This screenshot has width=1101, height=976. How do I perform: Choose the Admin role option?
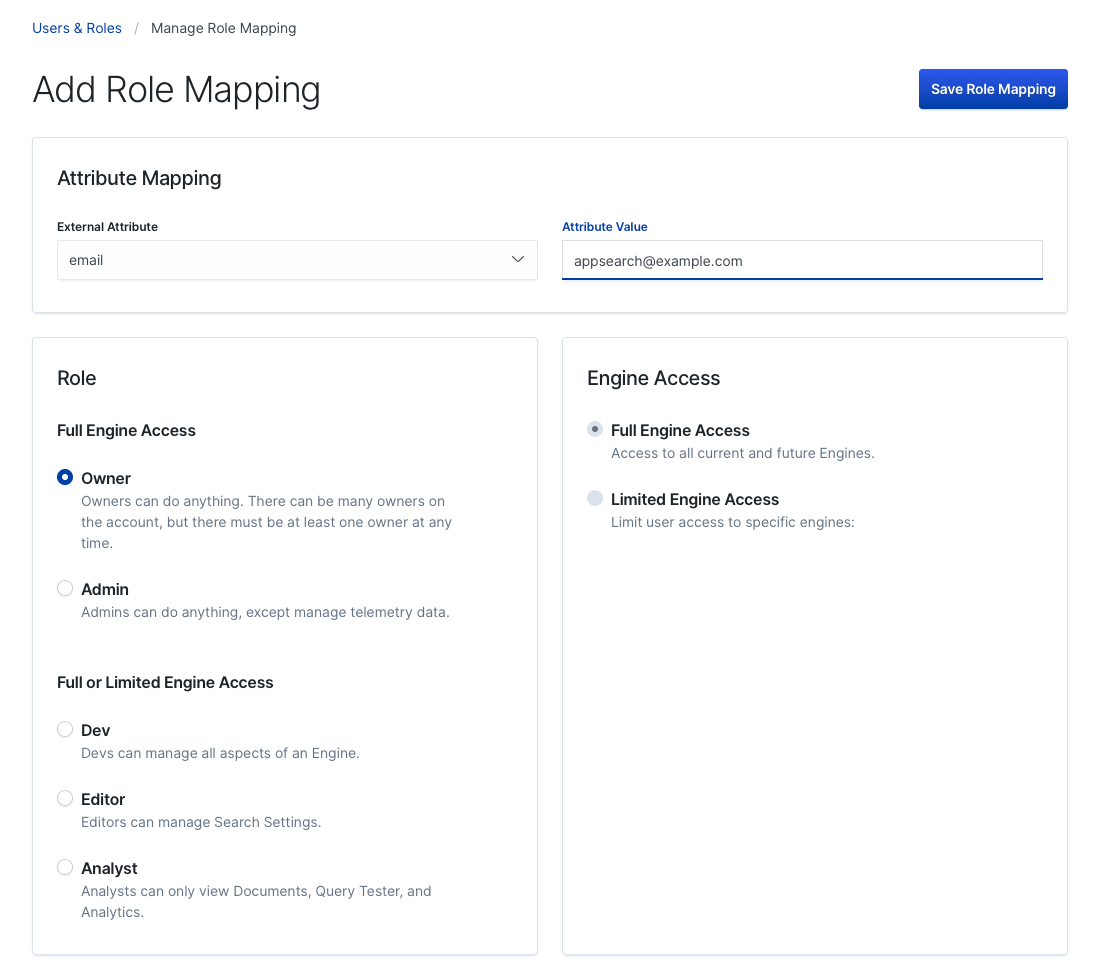(65, 588)
